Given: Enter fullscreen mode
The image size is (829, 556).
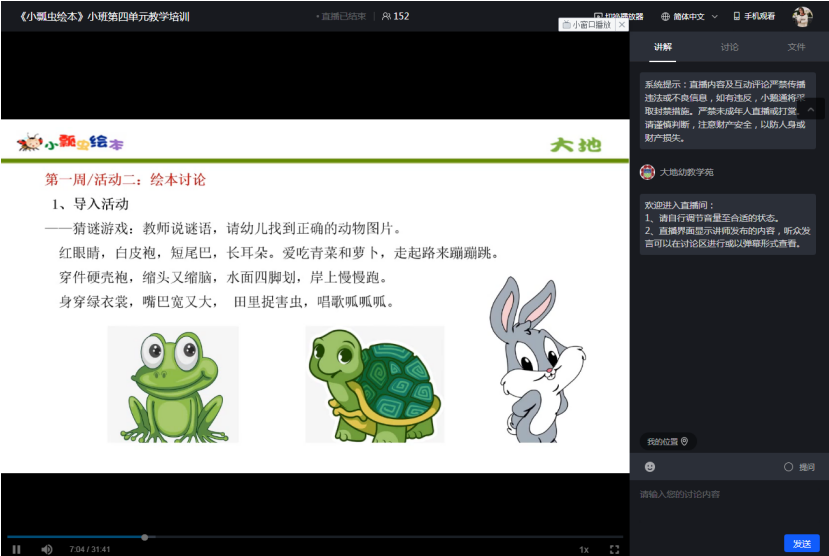Looking at the screenshot, I should pos(614,549).
